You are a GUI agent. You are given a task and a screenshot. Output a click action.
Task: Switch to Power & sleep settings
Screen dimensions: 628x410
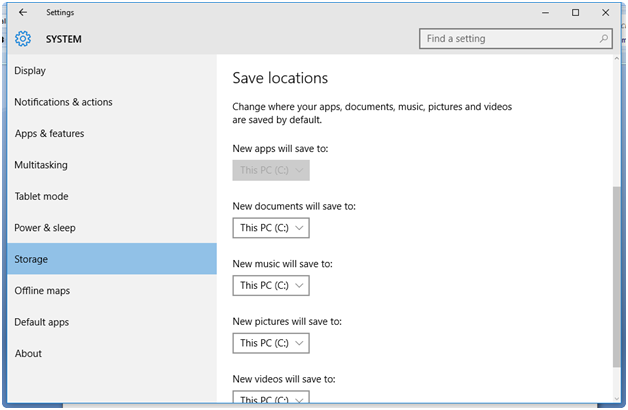[x=45, y=228]
